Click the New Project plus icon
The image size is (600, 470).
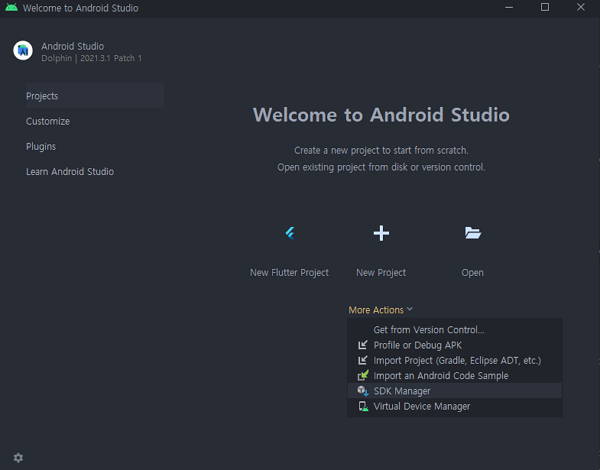pyautogui.click(x=381, y=233)
